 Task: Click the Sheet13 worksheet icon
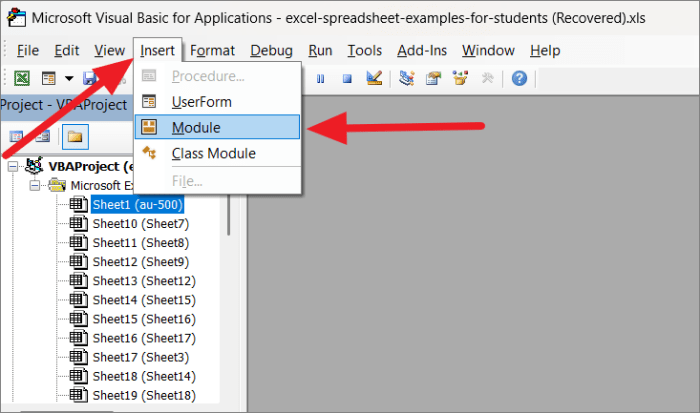(x=79, y=280)
